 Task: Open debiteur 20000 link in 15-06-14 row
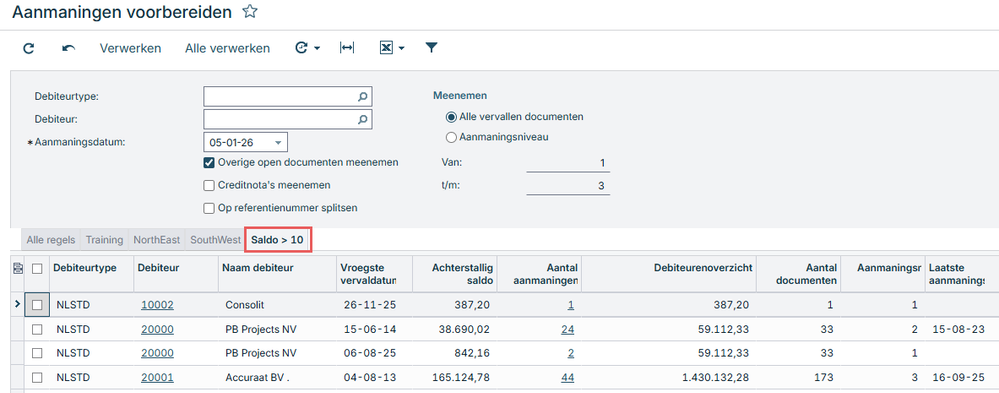tap(157, 329)
